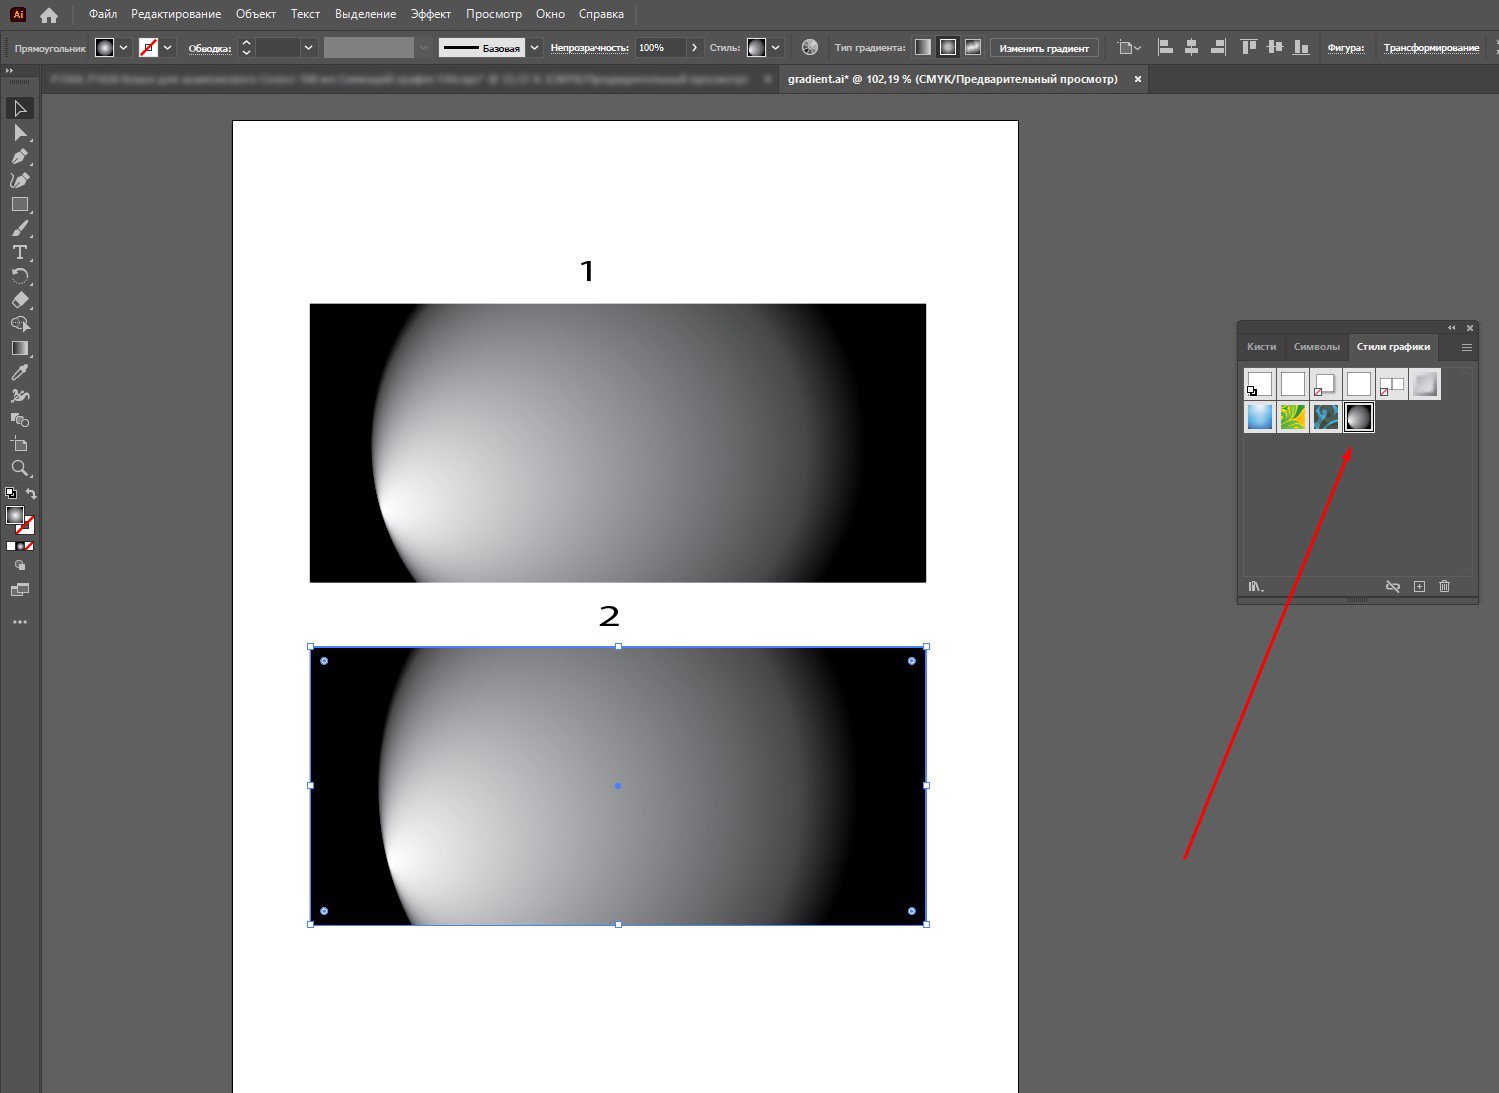Expand the stroke weight dropdown
The width and height of the screenshot is (1499, 1093).
[x=309, y=48]
